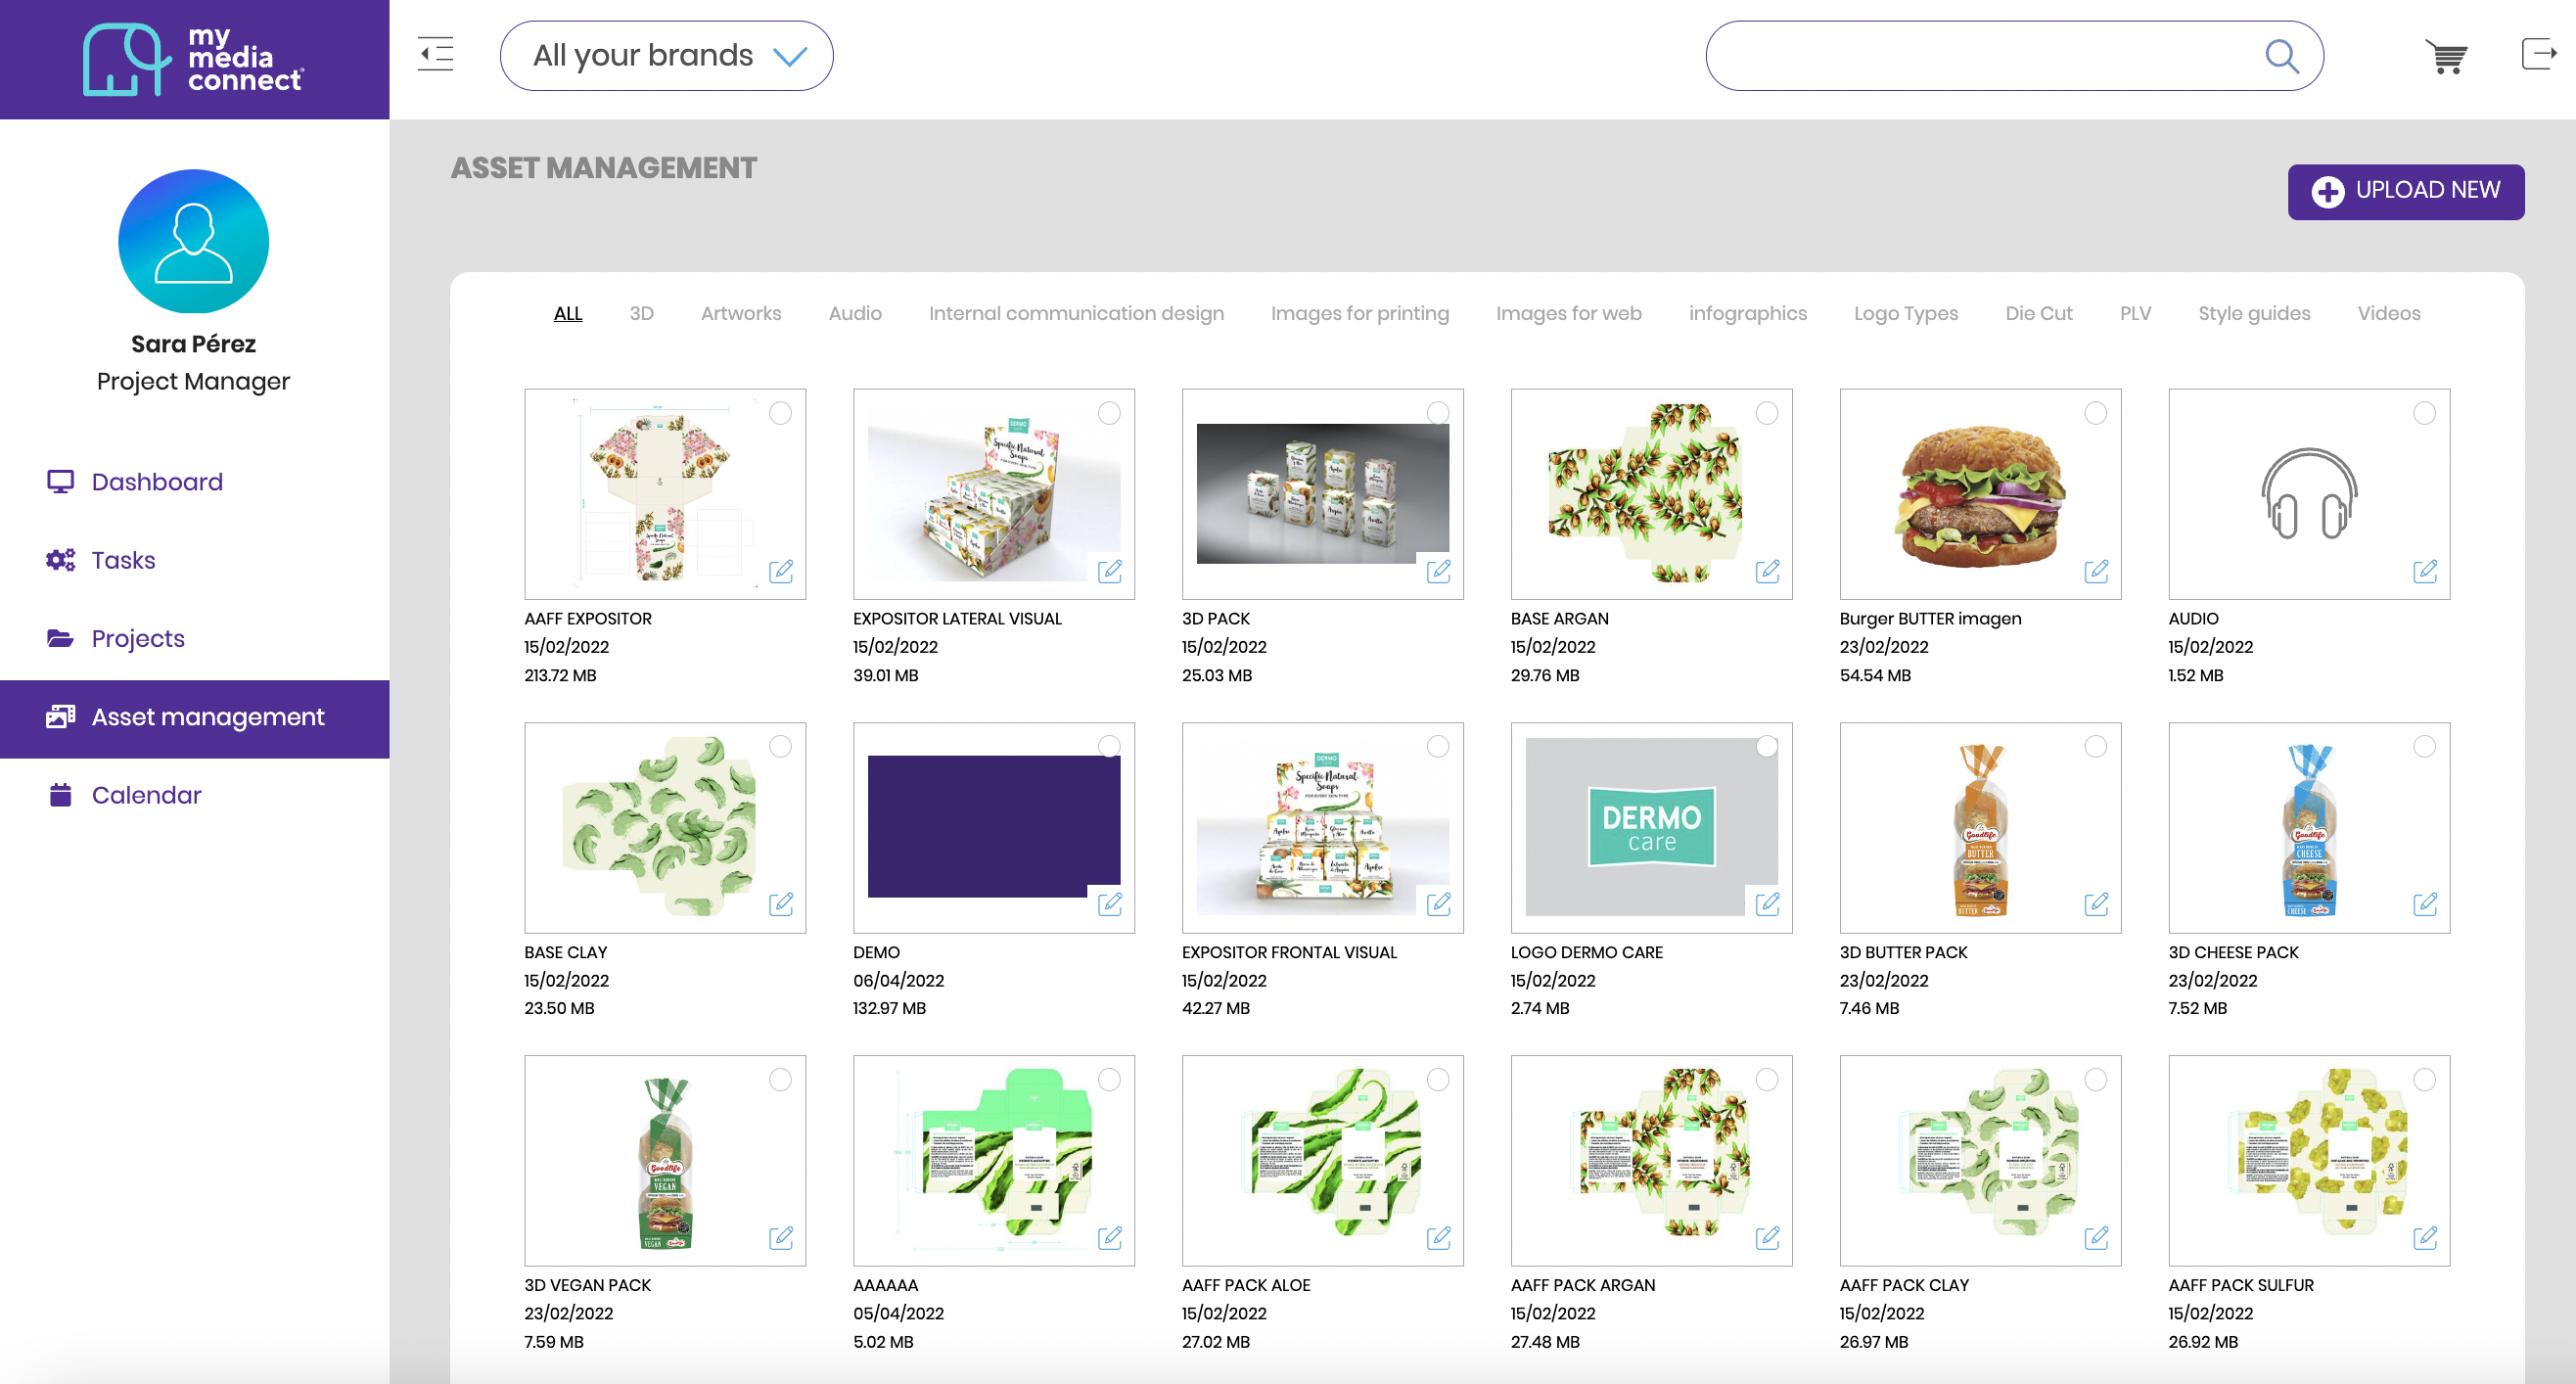
Task: Click the shopping cart icon
Action: (2446, 56)
